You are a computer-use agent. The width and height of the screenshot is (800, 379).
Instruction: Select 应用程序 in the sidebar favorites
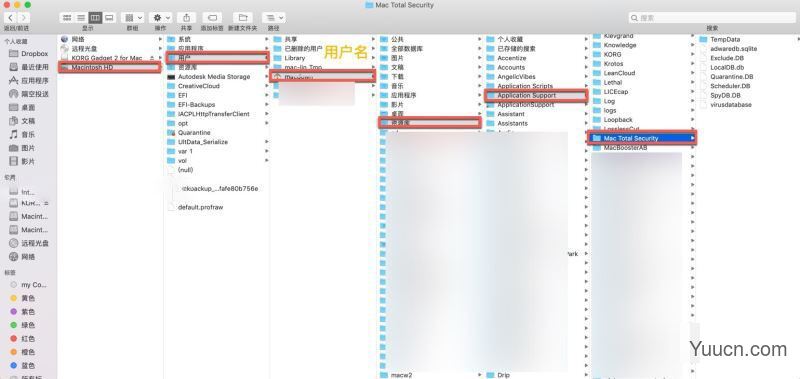coord(29,81)
